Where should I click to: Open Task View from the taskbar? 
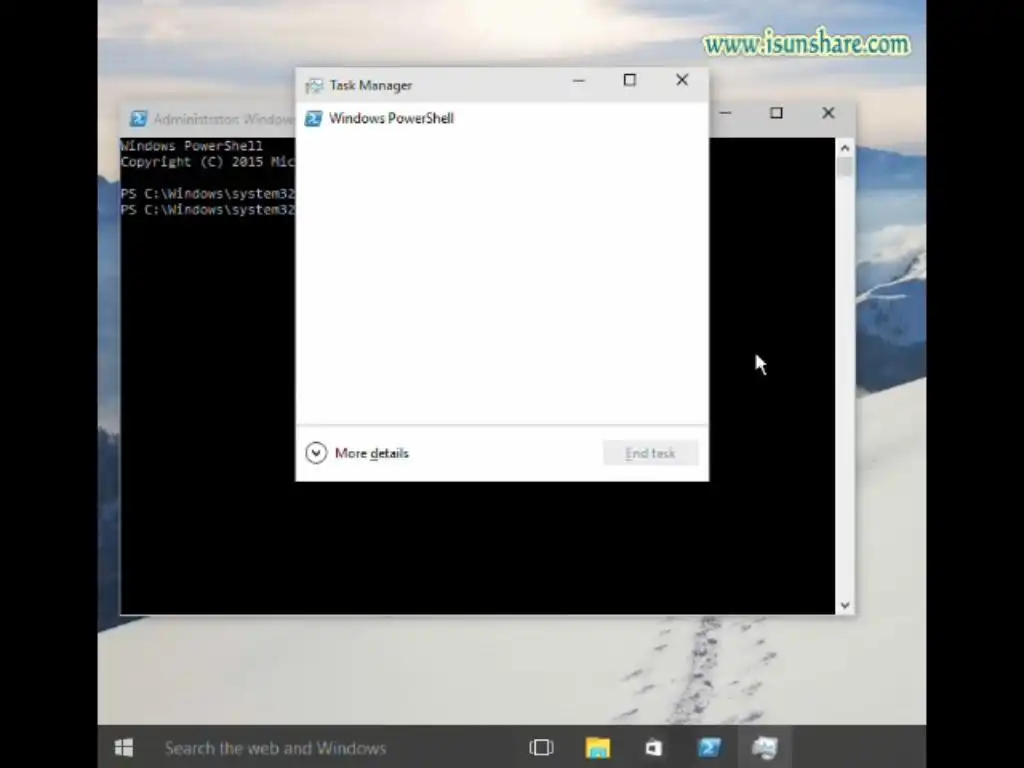click(541, 747)
